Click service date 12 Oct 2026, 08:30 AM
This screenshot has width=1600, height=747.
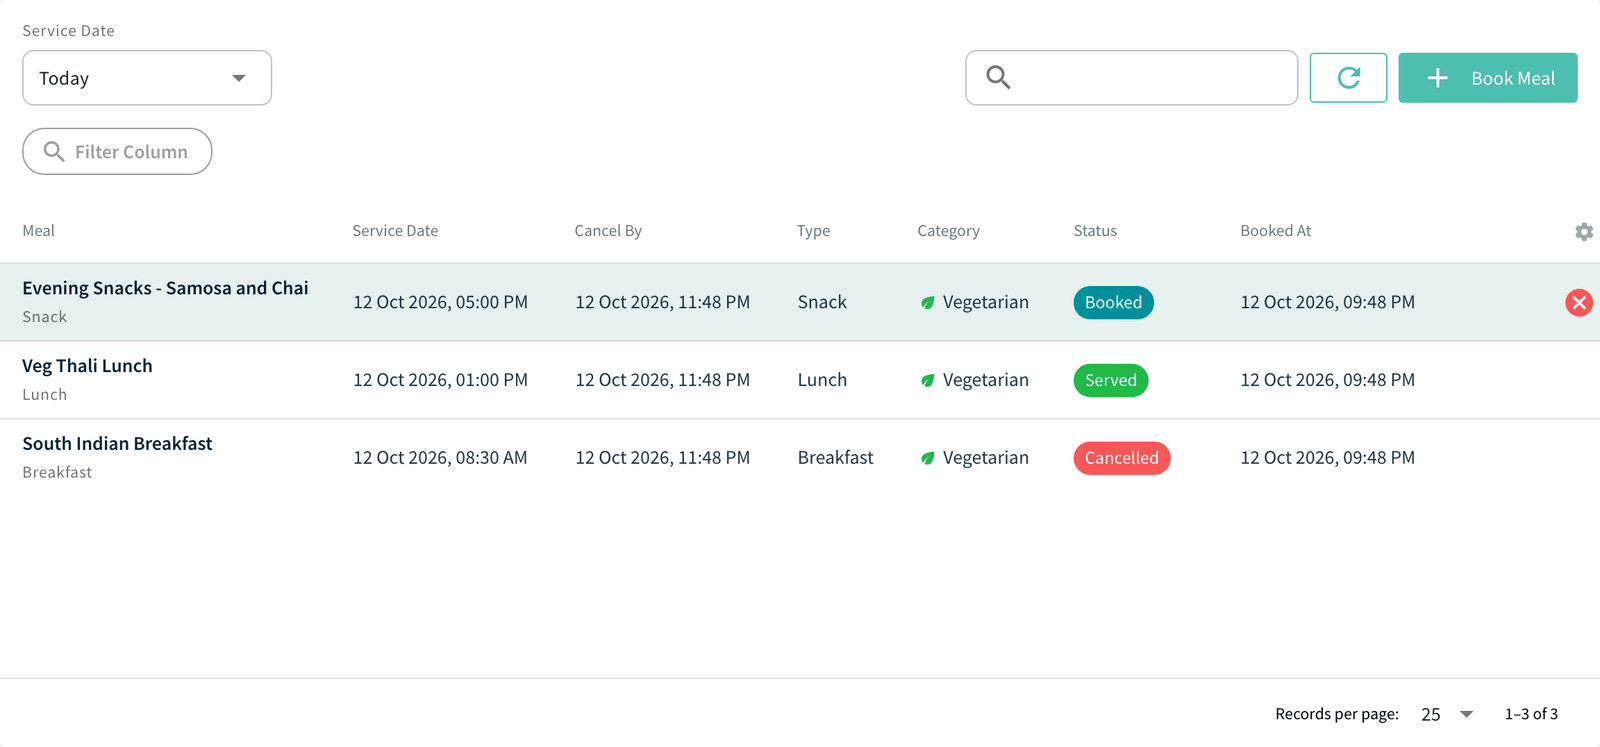click(x=440, y=458)
